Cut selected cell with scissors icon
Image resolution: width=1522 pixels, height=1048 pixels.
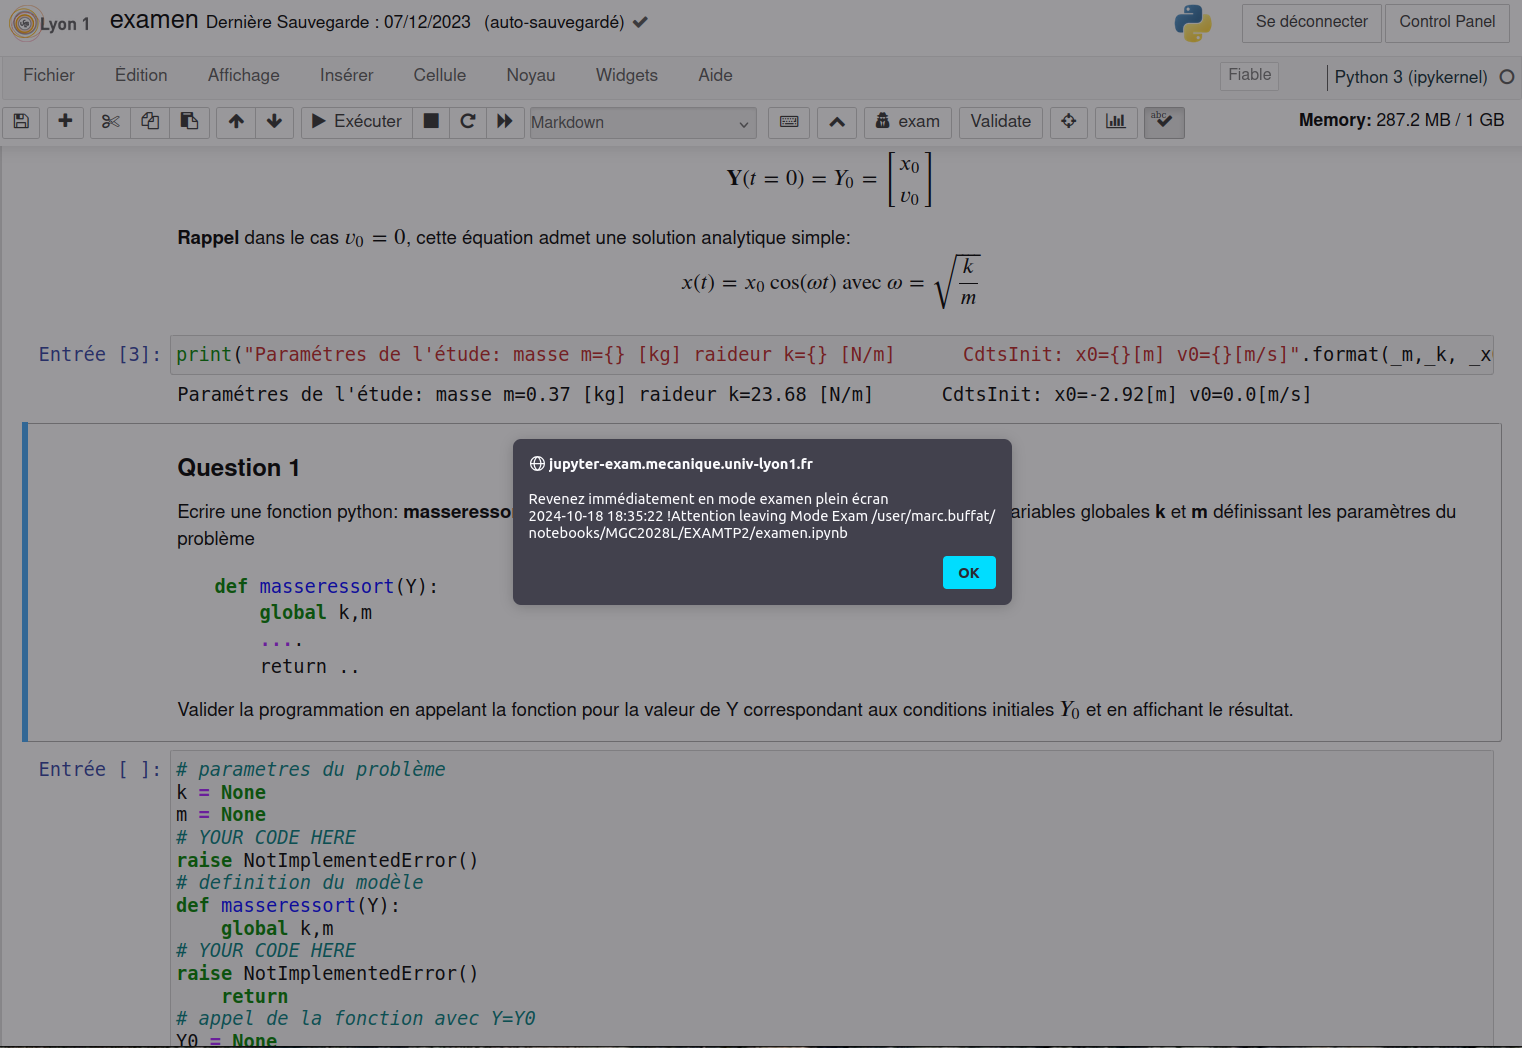(110, 122)
